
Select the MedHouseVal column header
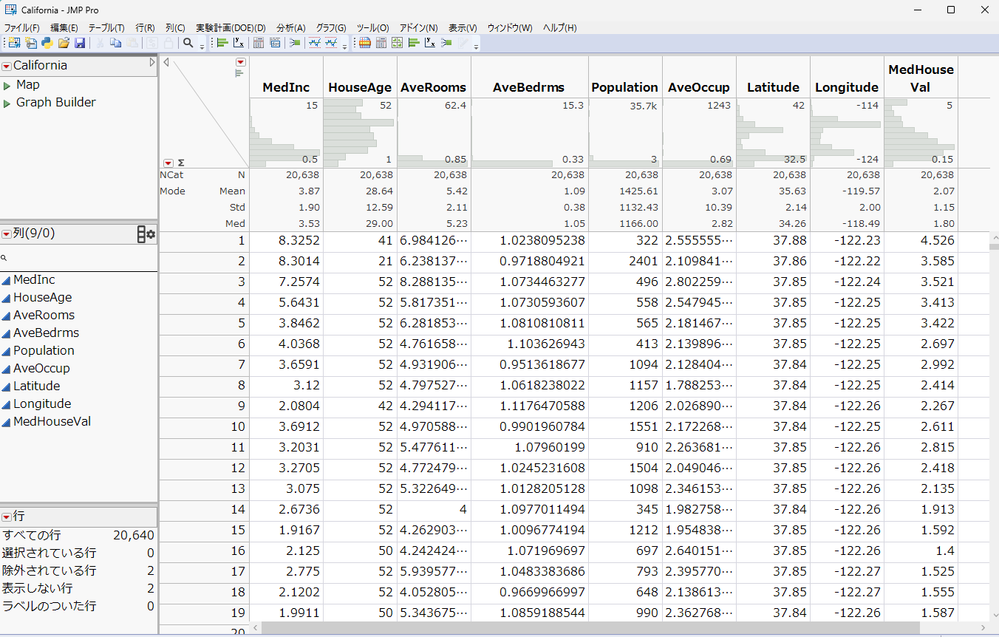pyautogui.click(x=920, y=78)
